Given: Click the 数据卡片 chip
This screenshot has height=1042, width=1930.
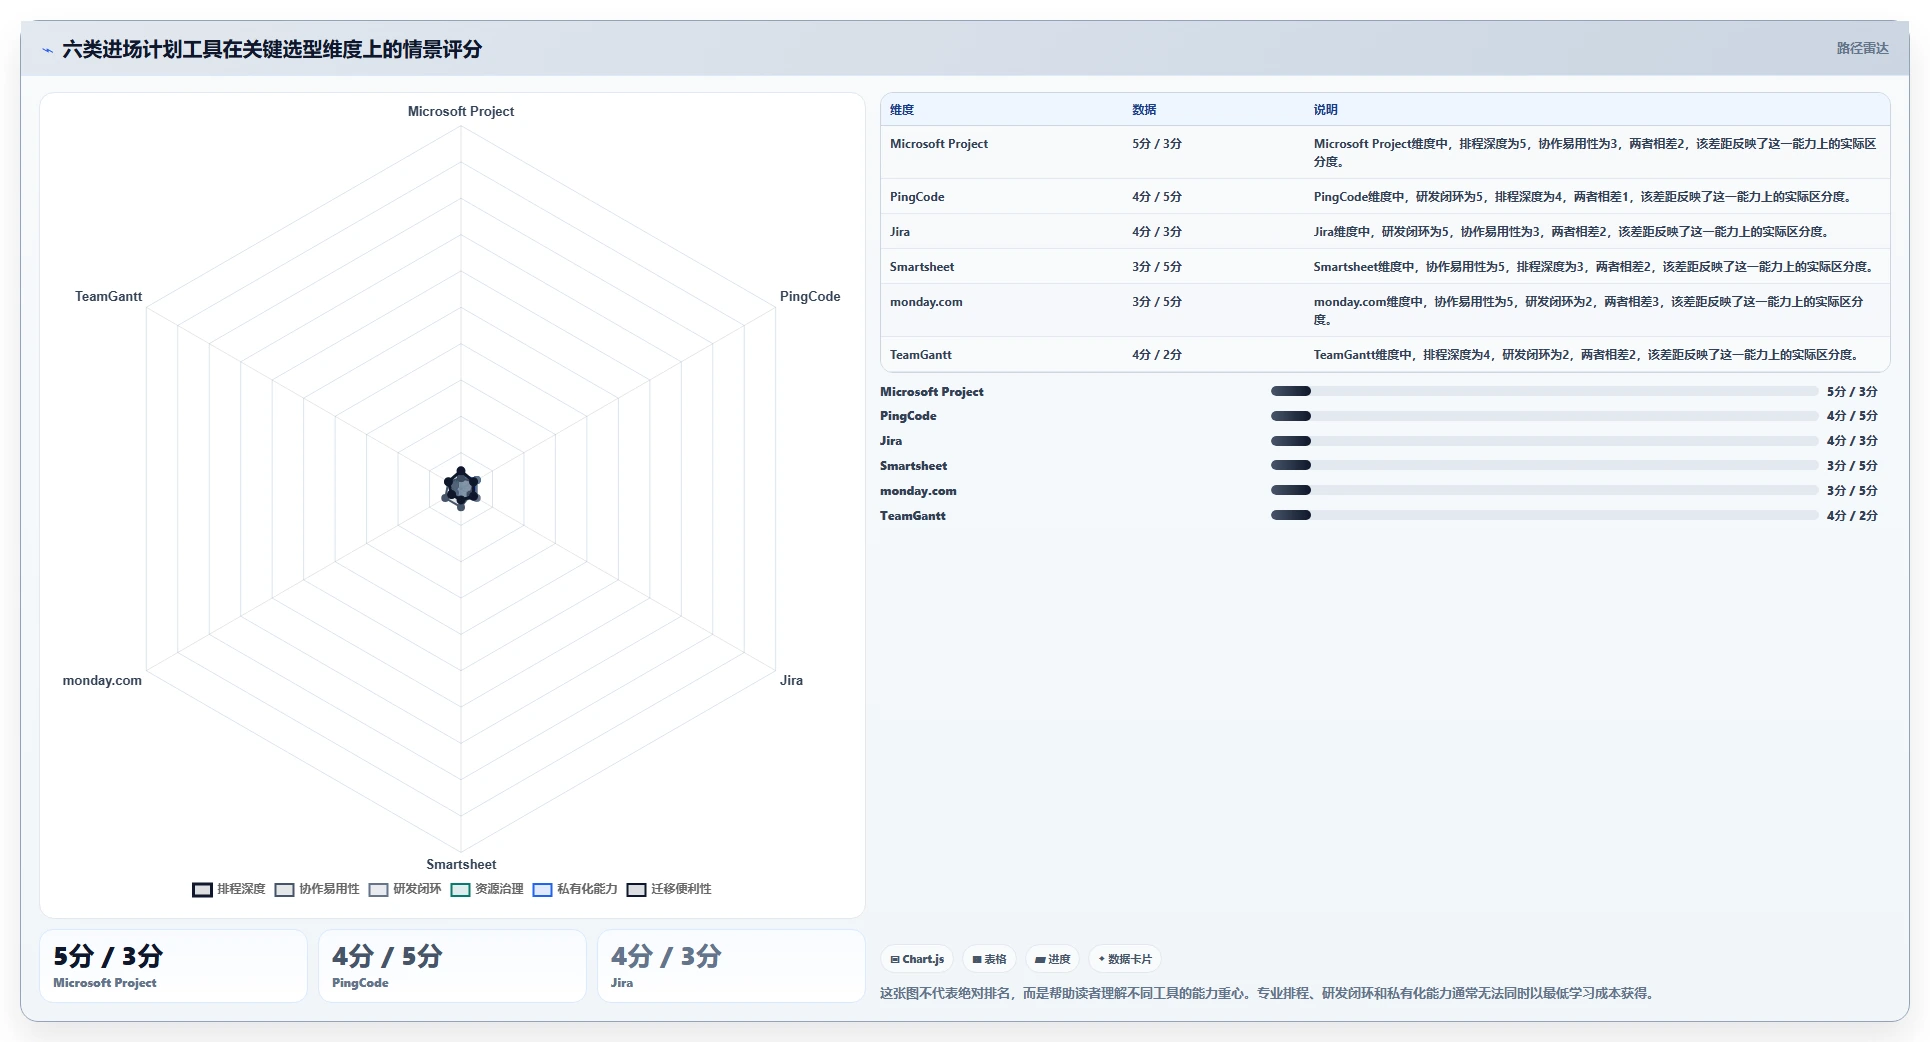Looking at the screenshot, I should pos(1125,959).
